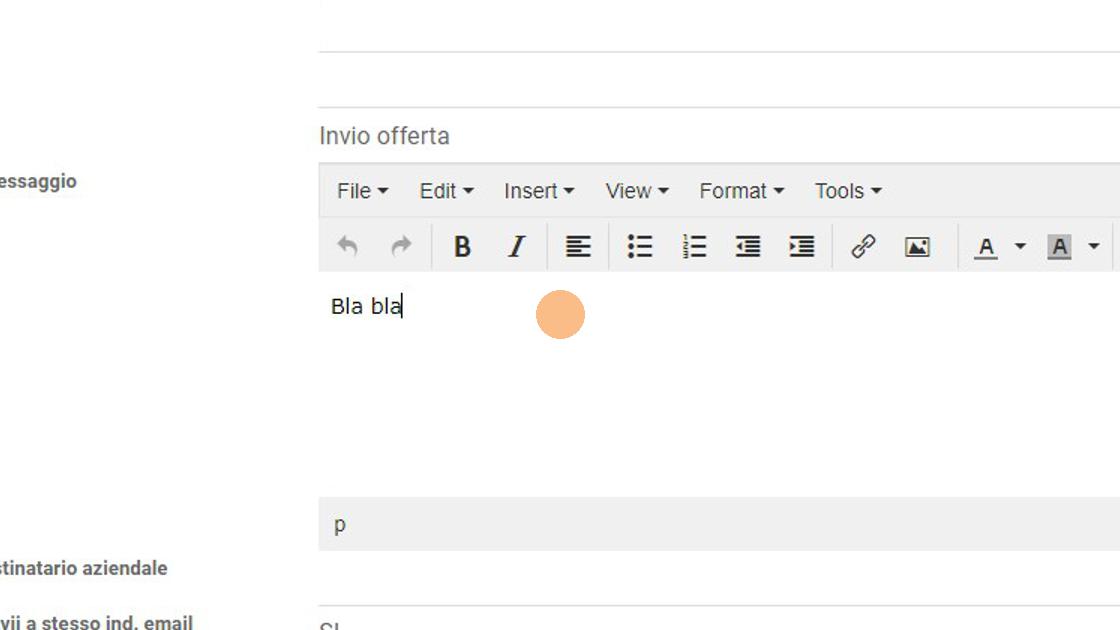Click the Undo arrow icon
Image resolution: width=1120 pixels, height=630 pixels.
click(347, 246)
